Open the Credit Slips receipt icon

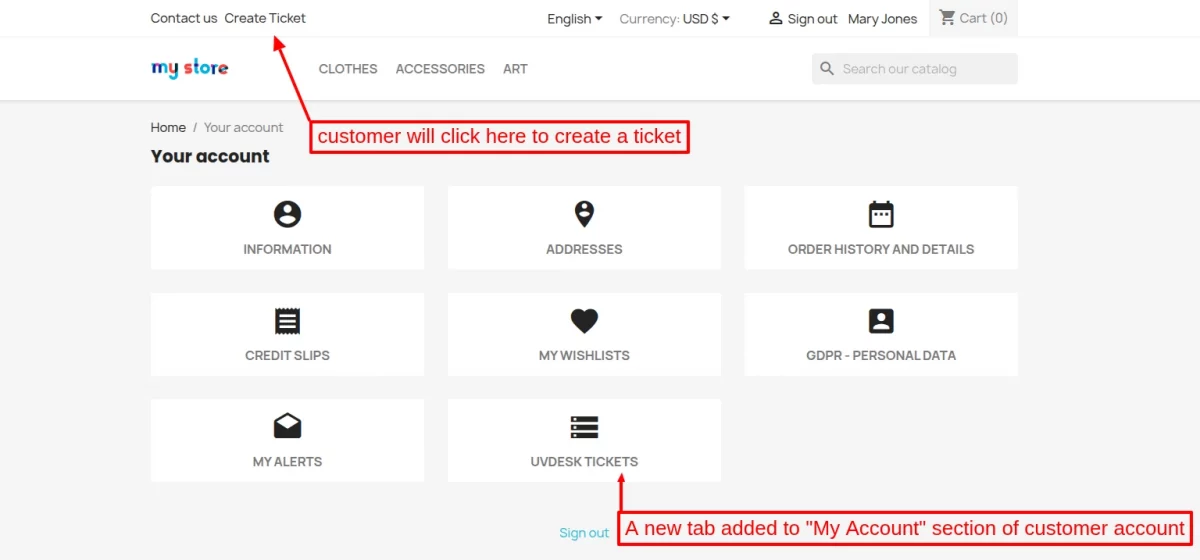click(x=287, y=321)
